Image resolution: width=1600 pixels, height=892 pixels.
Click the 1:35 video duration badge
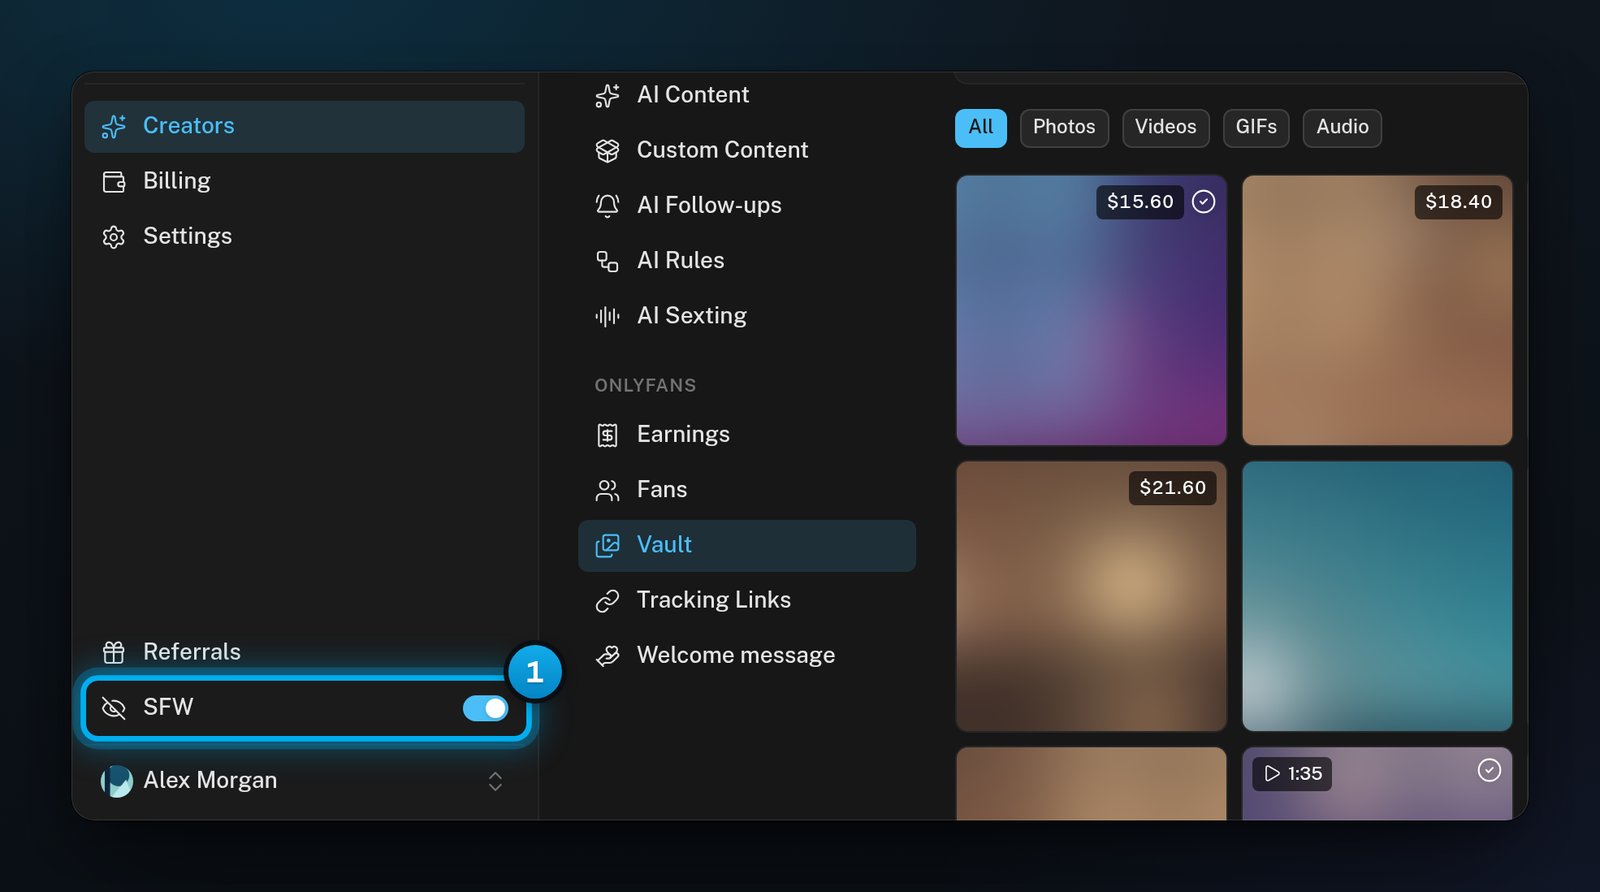pos(1293,773)
